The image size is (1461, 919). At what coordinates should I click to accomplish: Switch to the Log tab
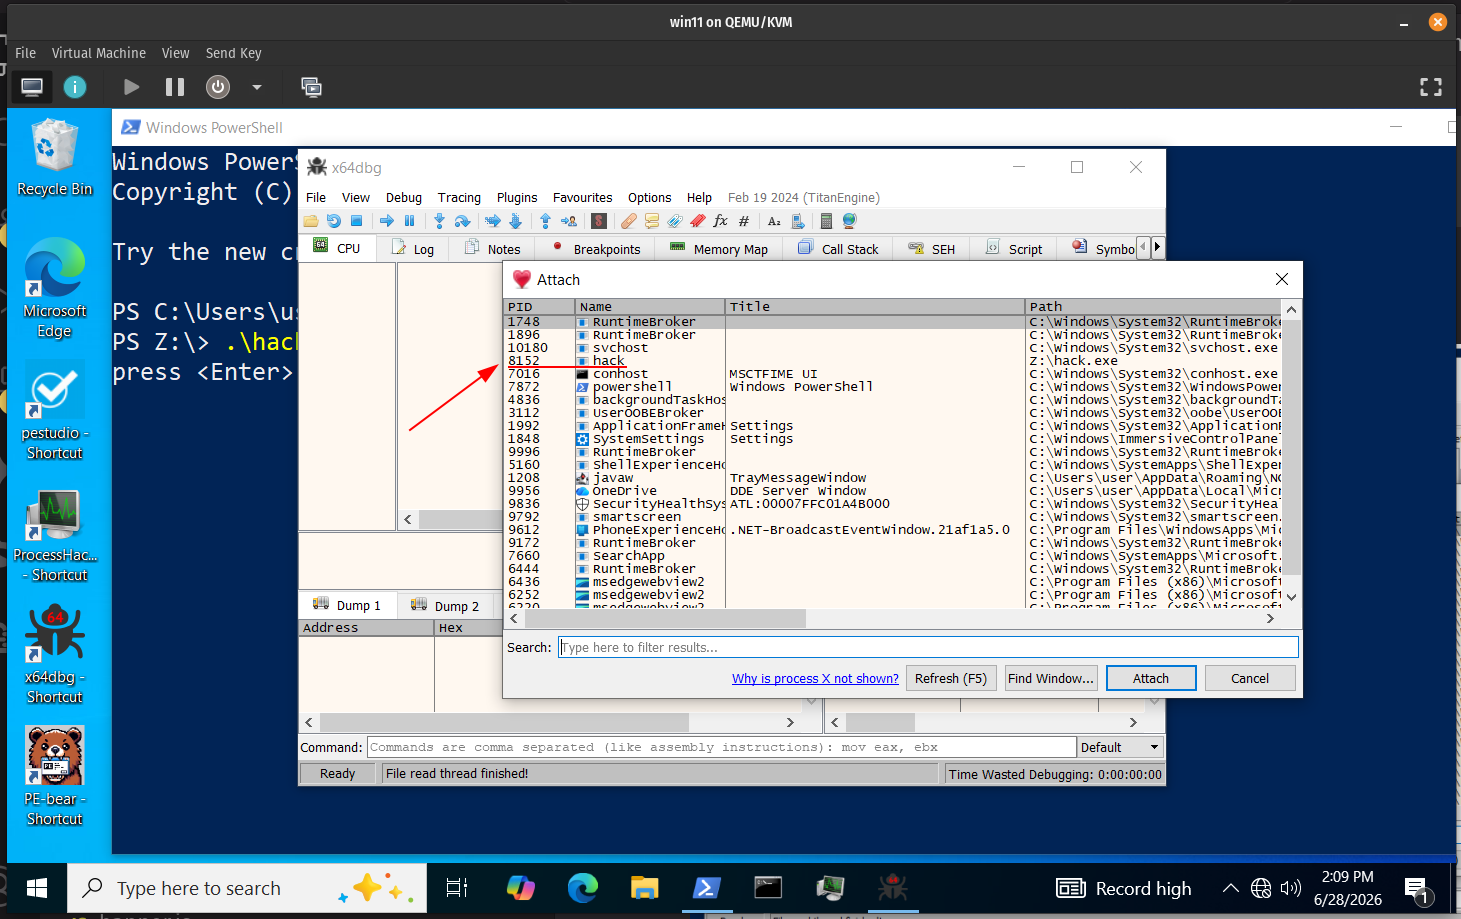click(x=413, y=249)
